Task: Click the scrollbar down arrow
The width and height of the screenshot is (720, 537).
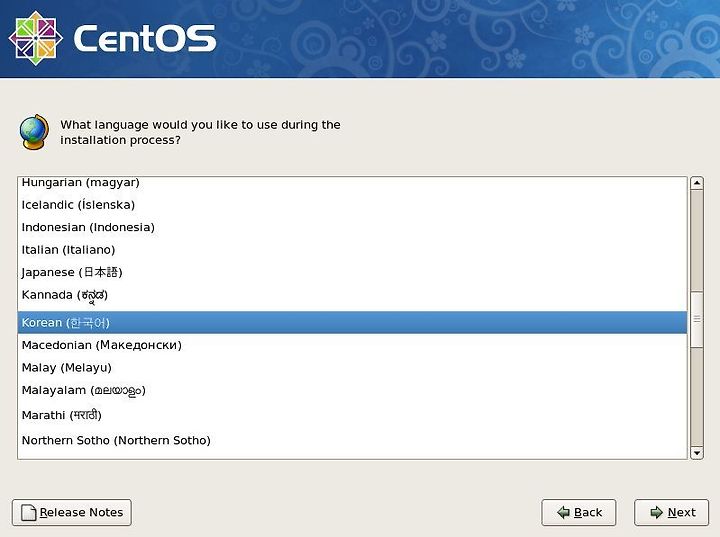Action: 697,452
